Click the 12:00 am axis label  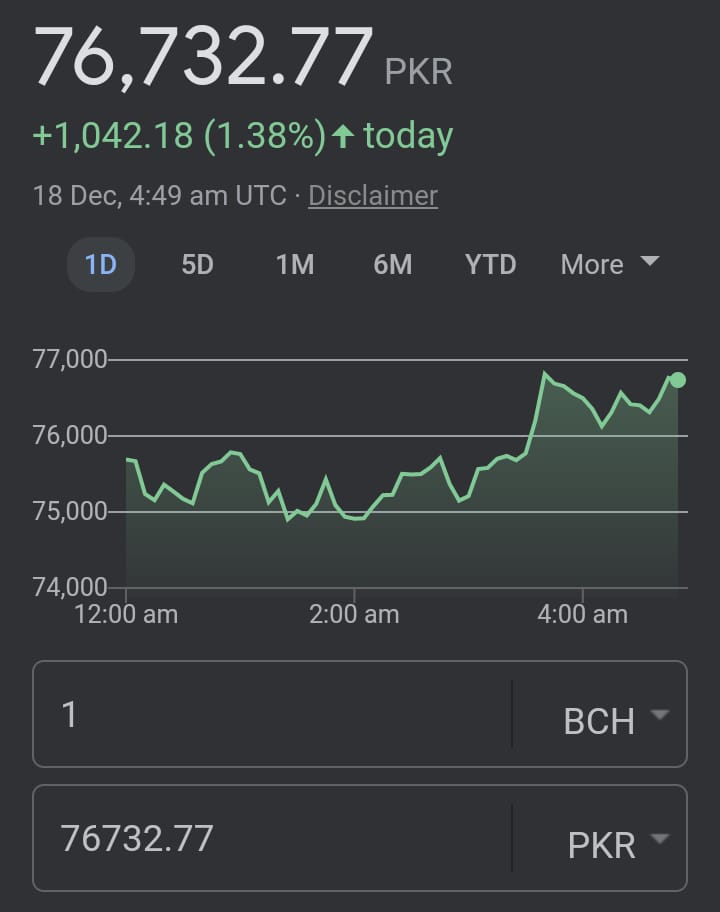coord(126,614)
